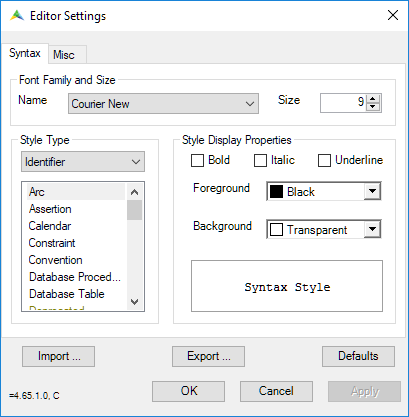The image size is (409, 417).
Task: Switch to the Misc tab
Action: point(64,55)
